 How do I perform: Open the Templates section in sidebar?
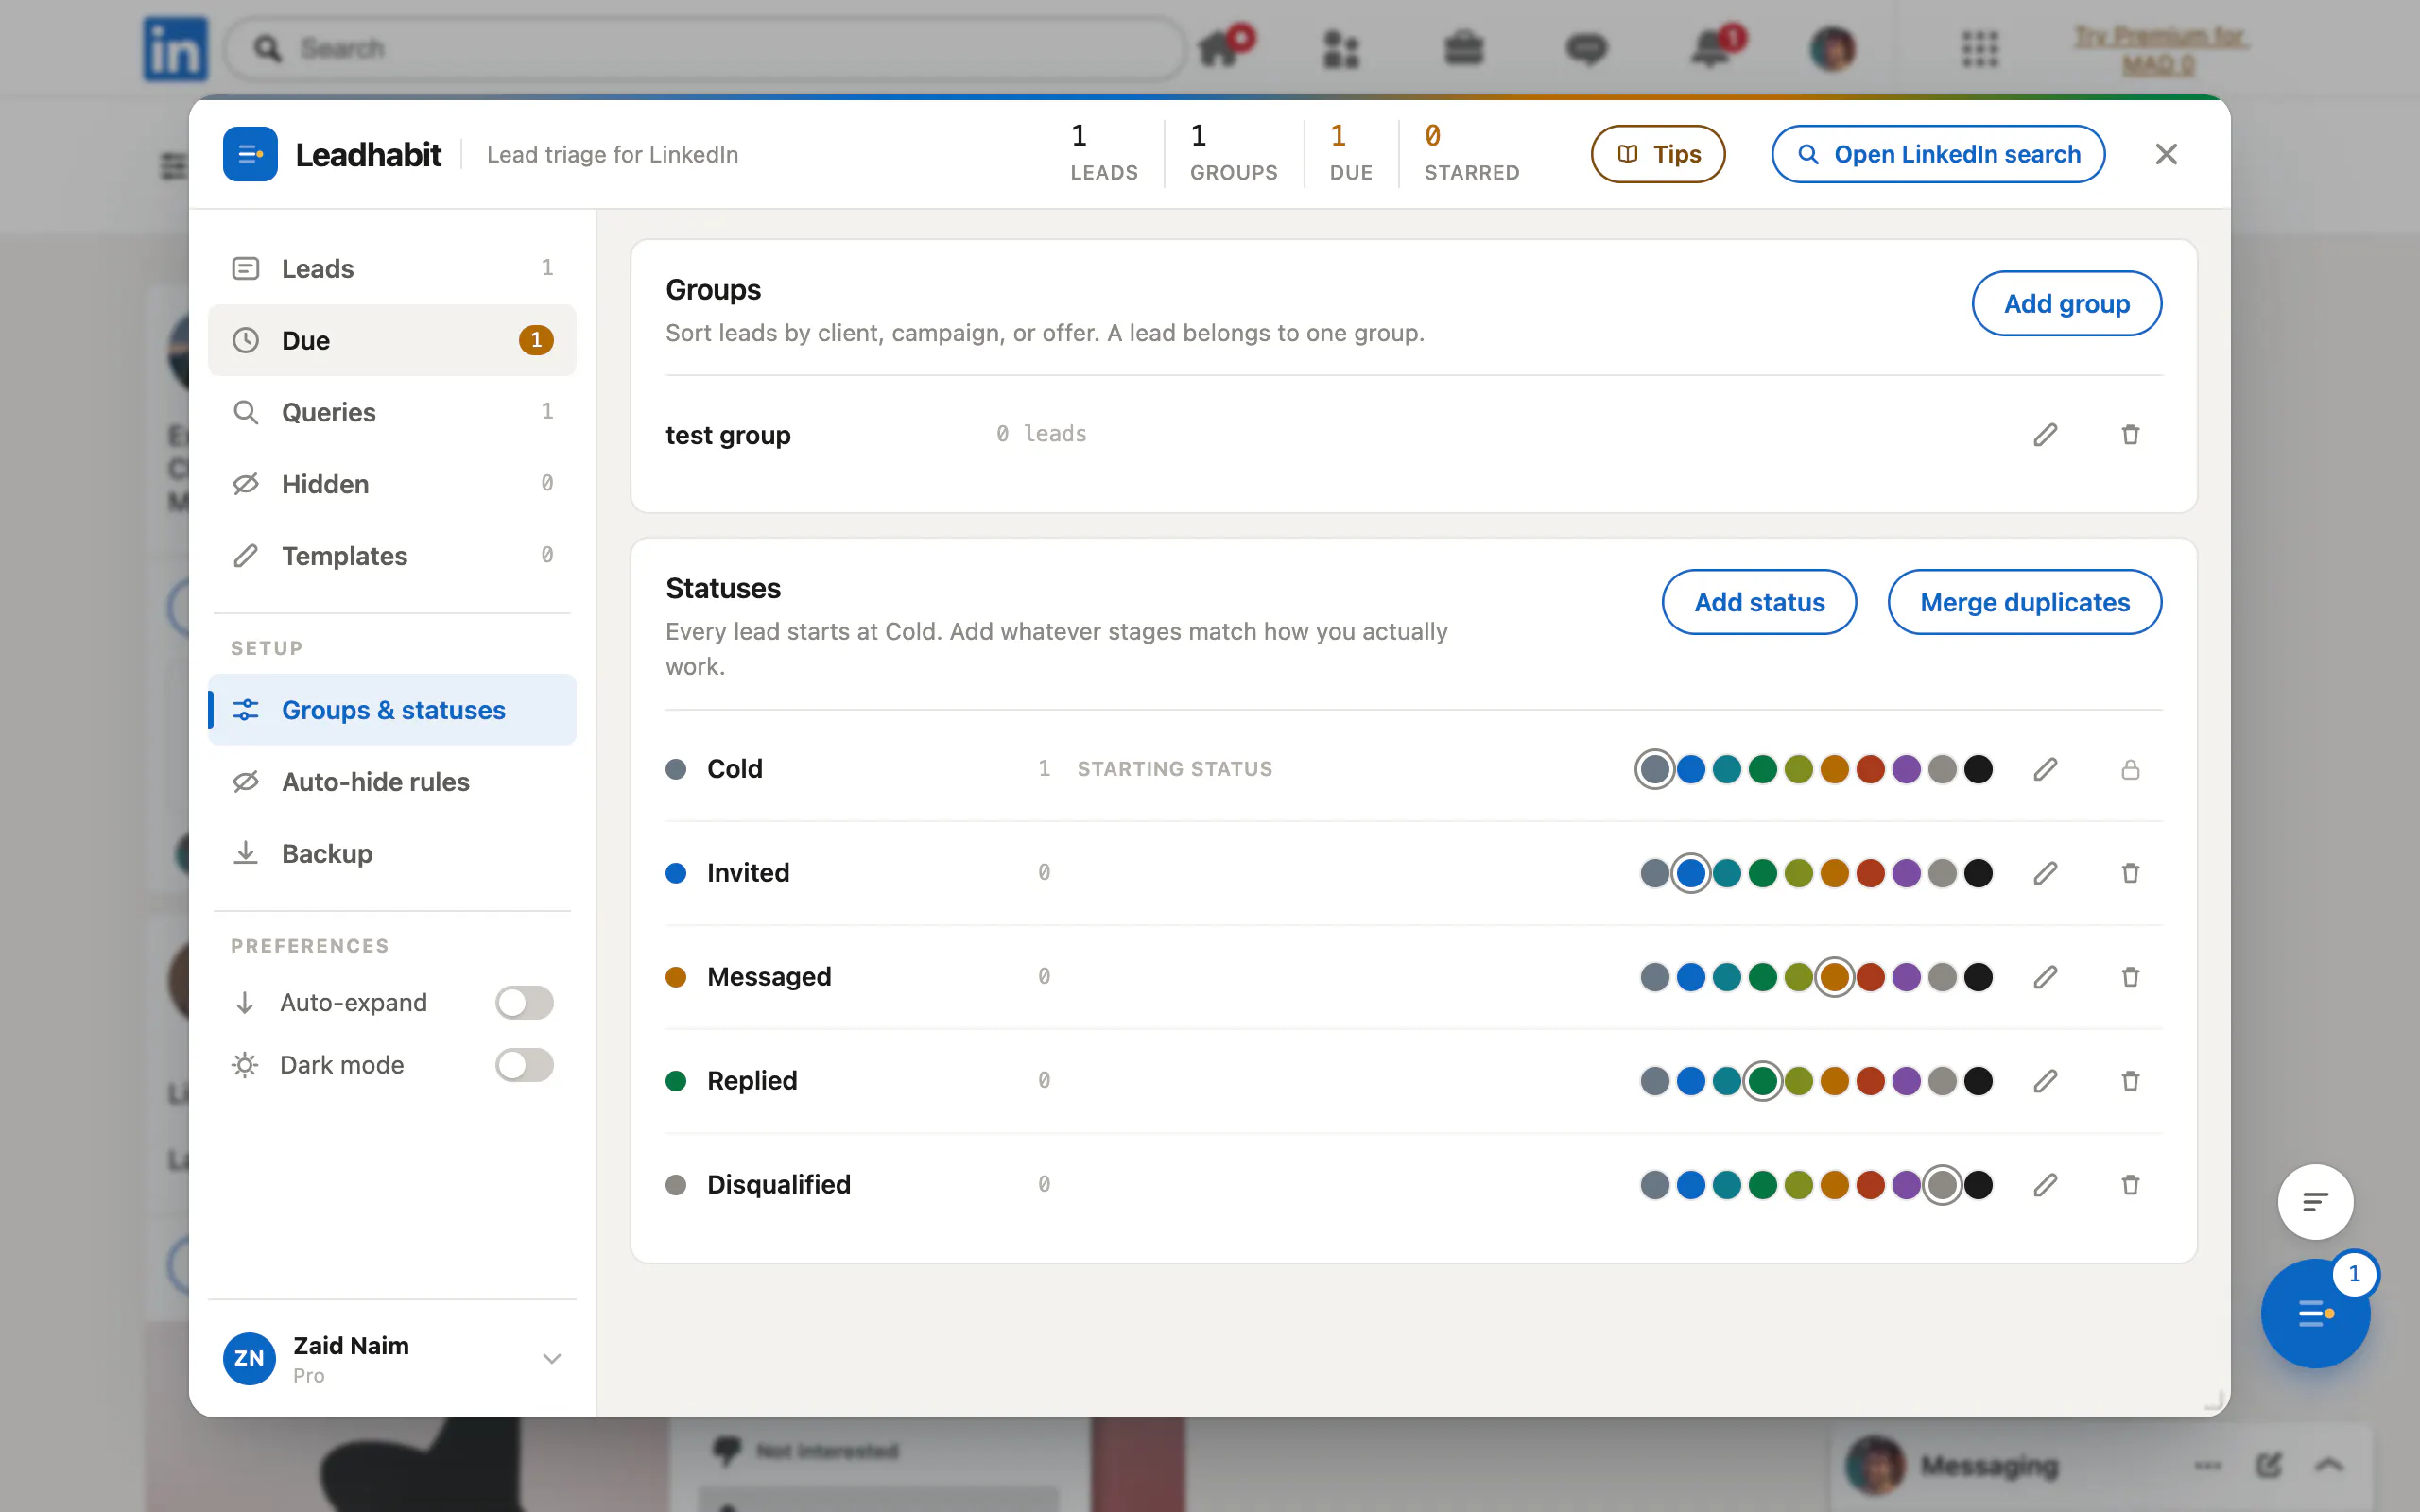(x=392, y=556)
